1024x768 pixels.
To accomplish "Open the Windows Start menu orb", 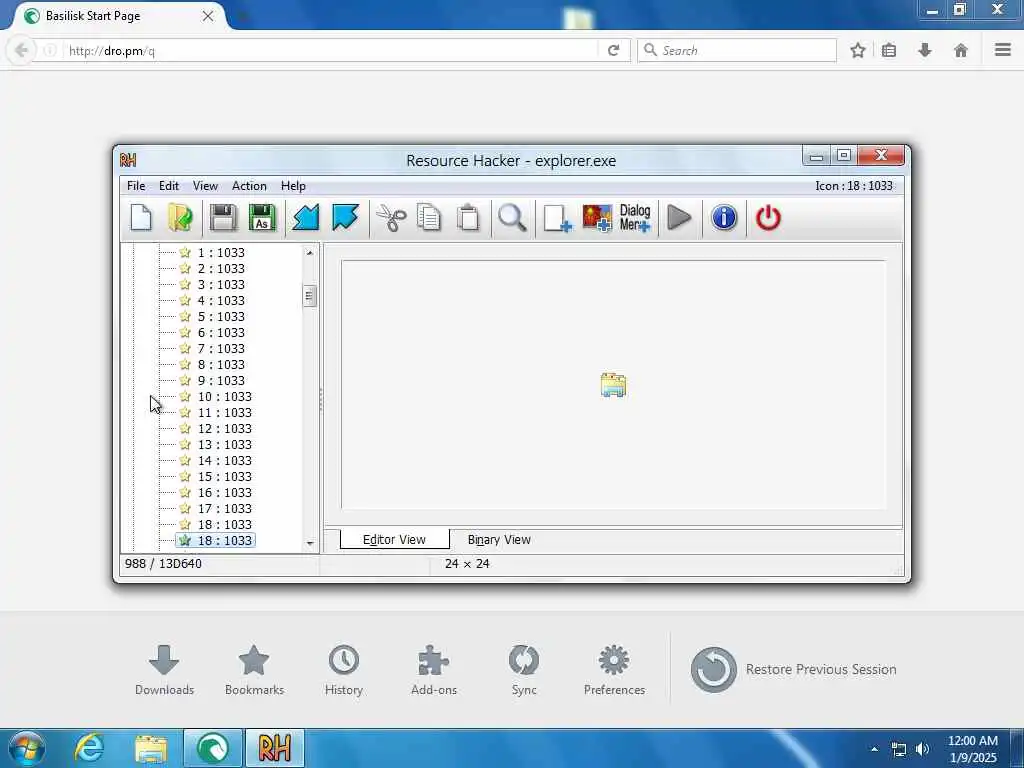I will (26, 748).
